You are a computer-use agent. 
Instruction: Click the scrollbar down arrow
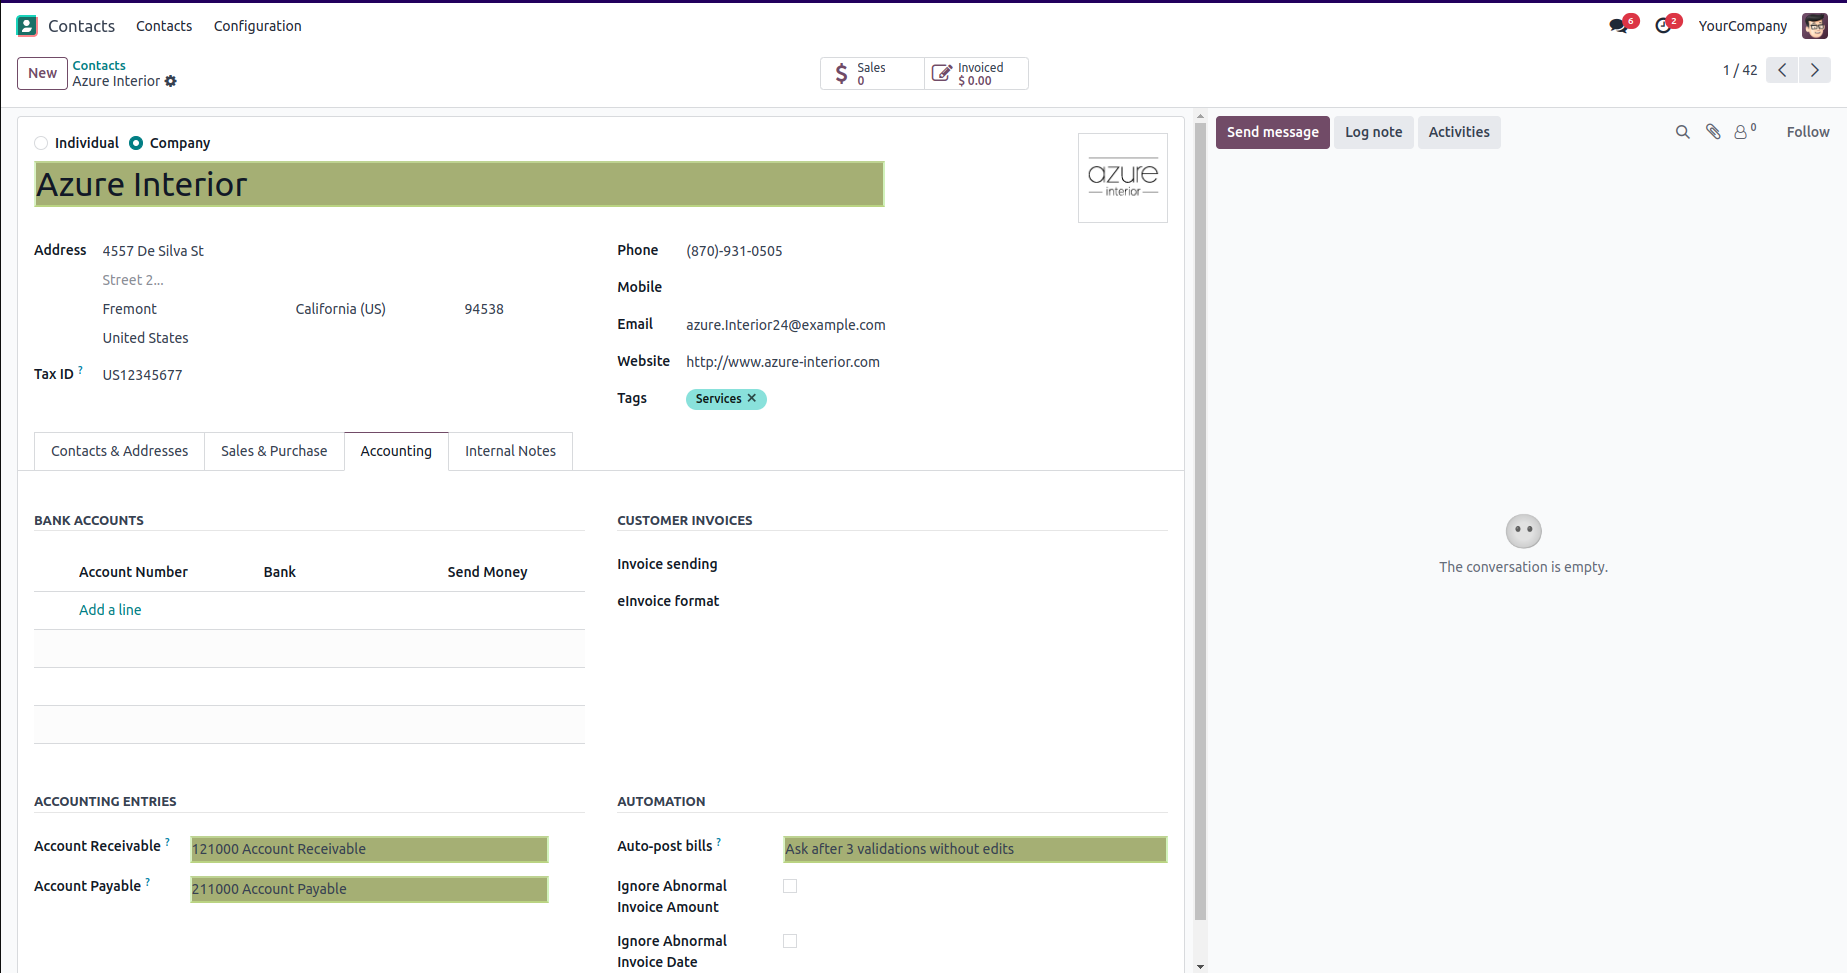pyautogui.click(x=1200, y=966)
